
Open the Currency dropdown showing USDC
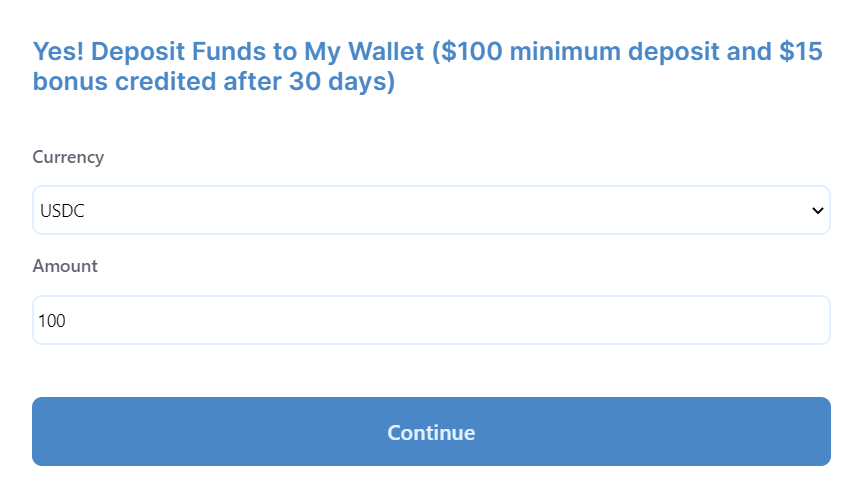[431, 210]
